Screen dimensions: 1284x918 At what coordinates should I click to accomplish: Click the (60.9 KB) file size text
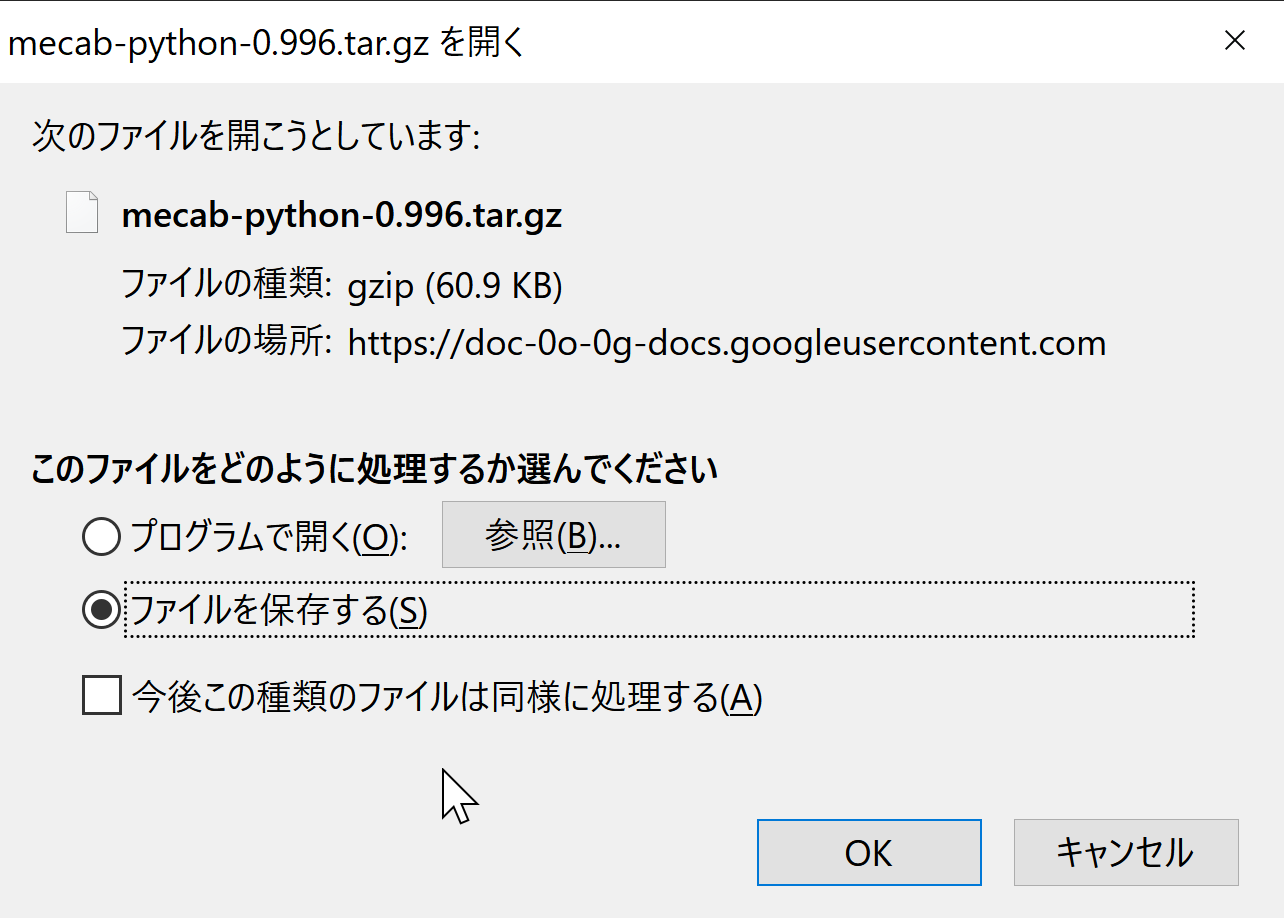point(494,287)
